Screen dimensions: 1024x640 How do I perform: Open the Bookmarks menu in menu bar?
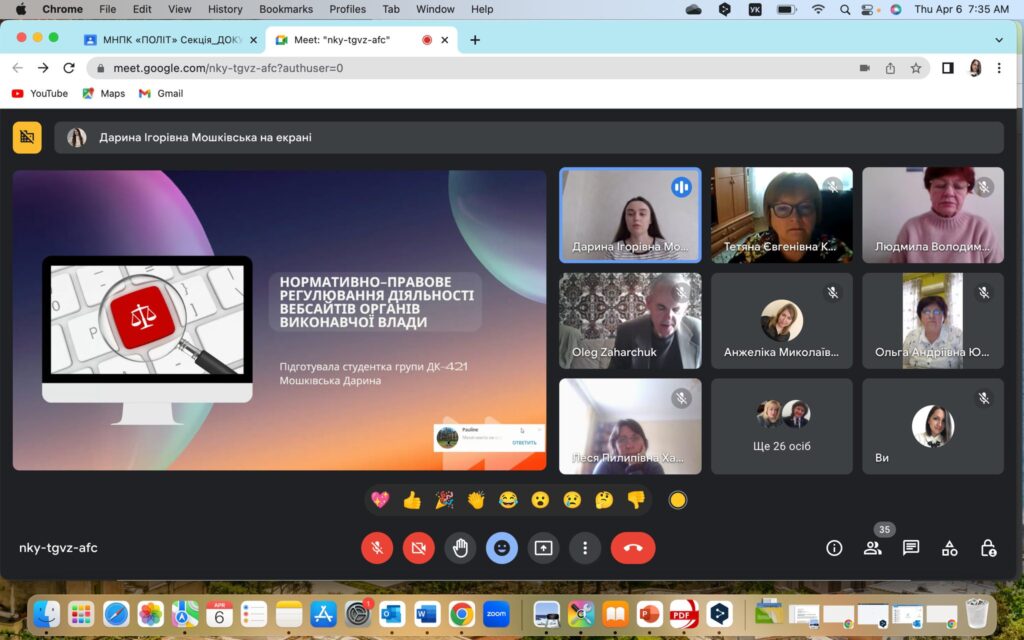click(285, 9)
